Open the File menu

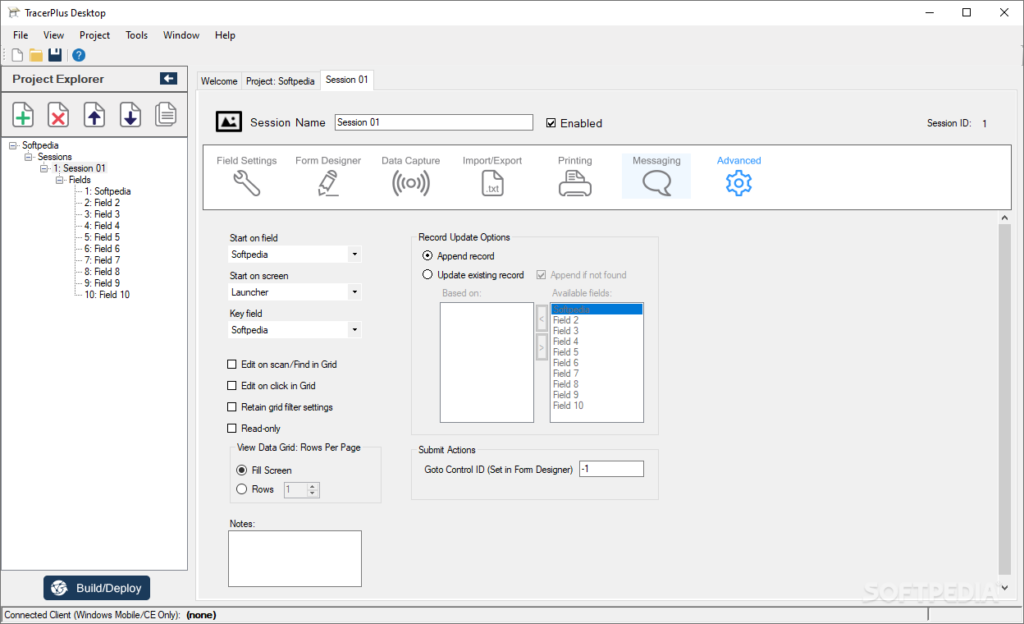click(20, 35)
